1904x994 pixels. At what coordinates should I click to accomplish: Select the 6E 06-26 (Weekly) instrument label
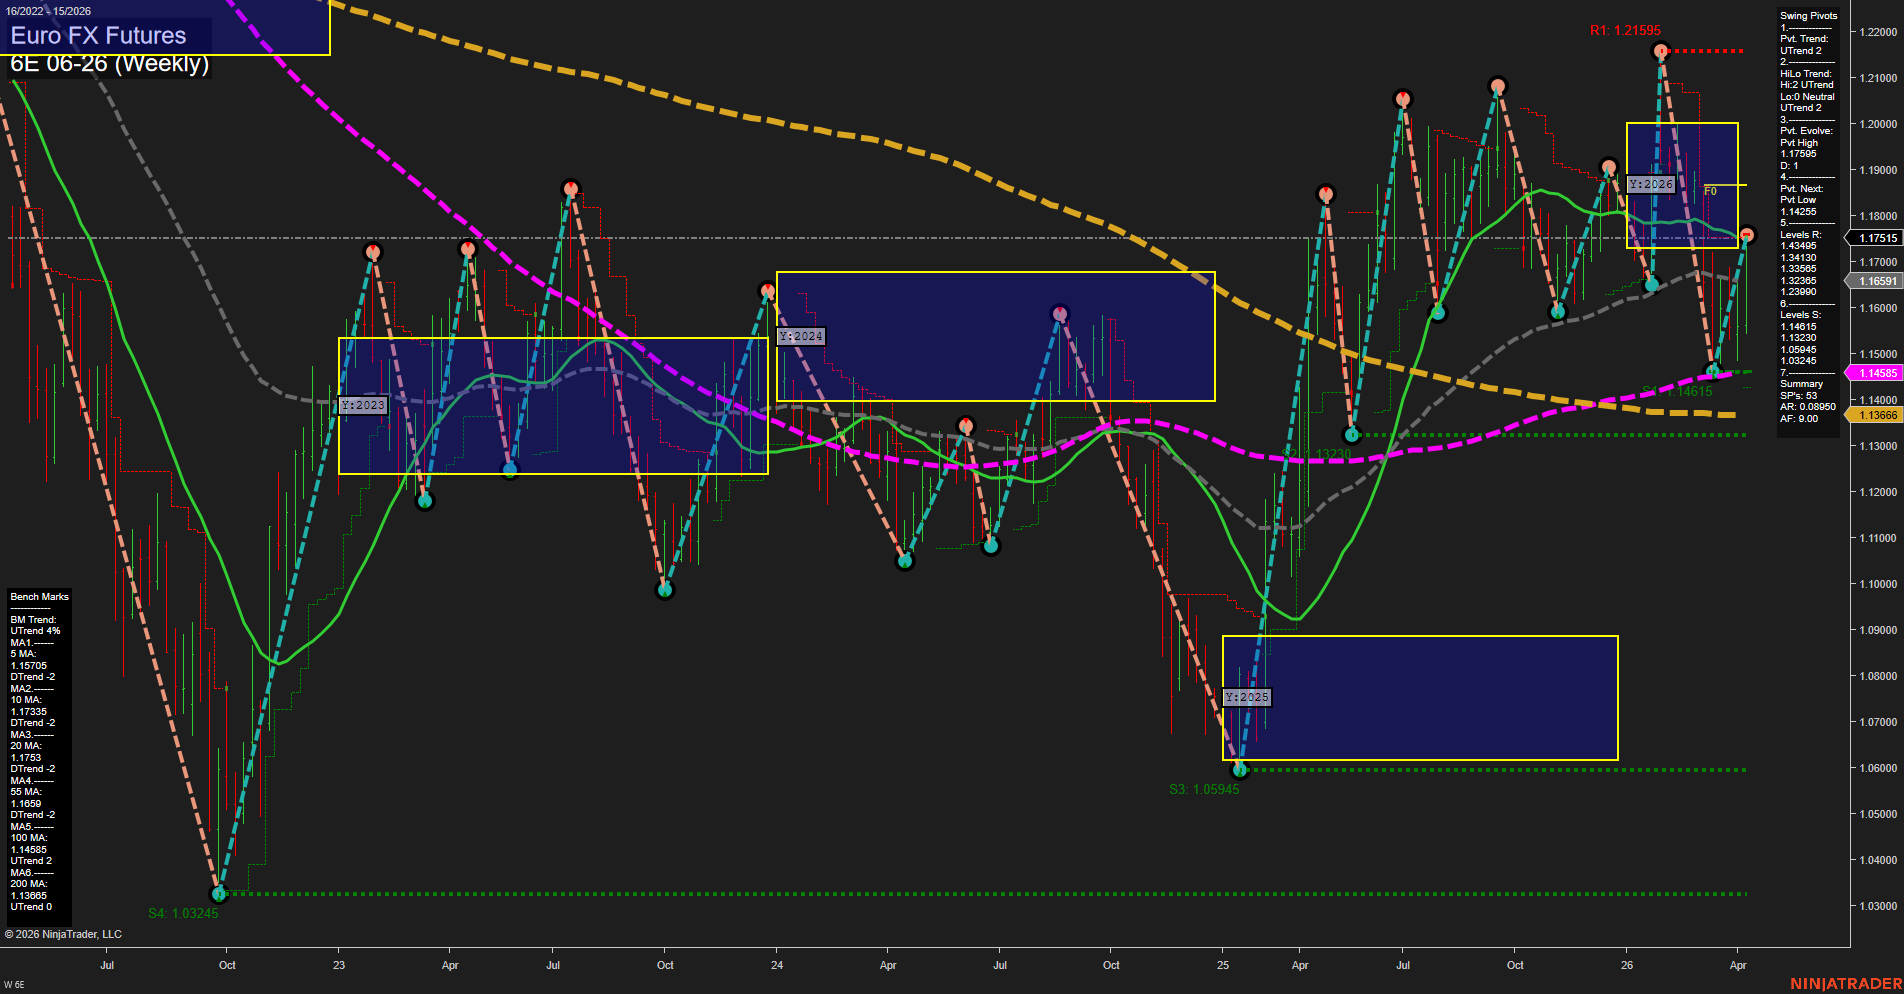point(111,64)
